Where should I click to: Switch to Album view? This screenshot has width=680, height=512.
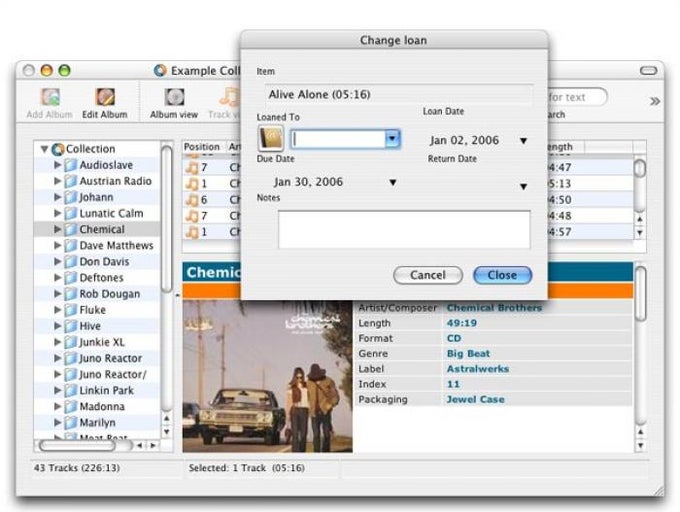(174, 103)
